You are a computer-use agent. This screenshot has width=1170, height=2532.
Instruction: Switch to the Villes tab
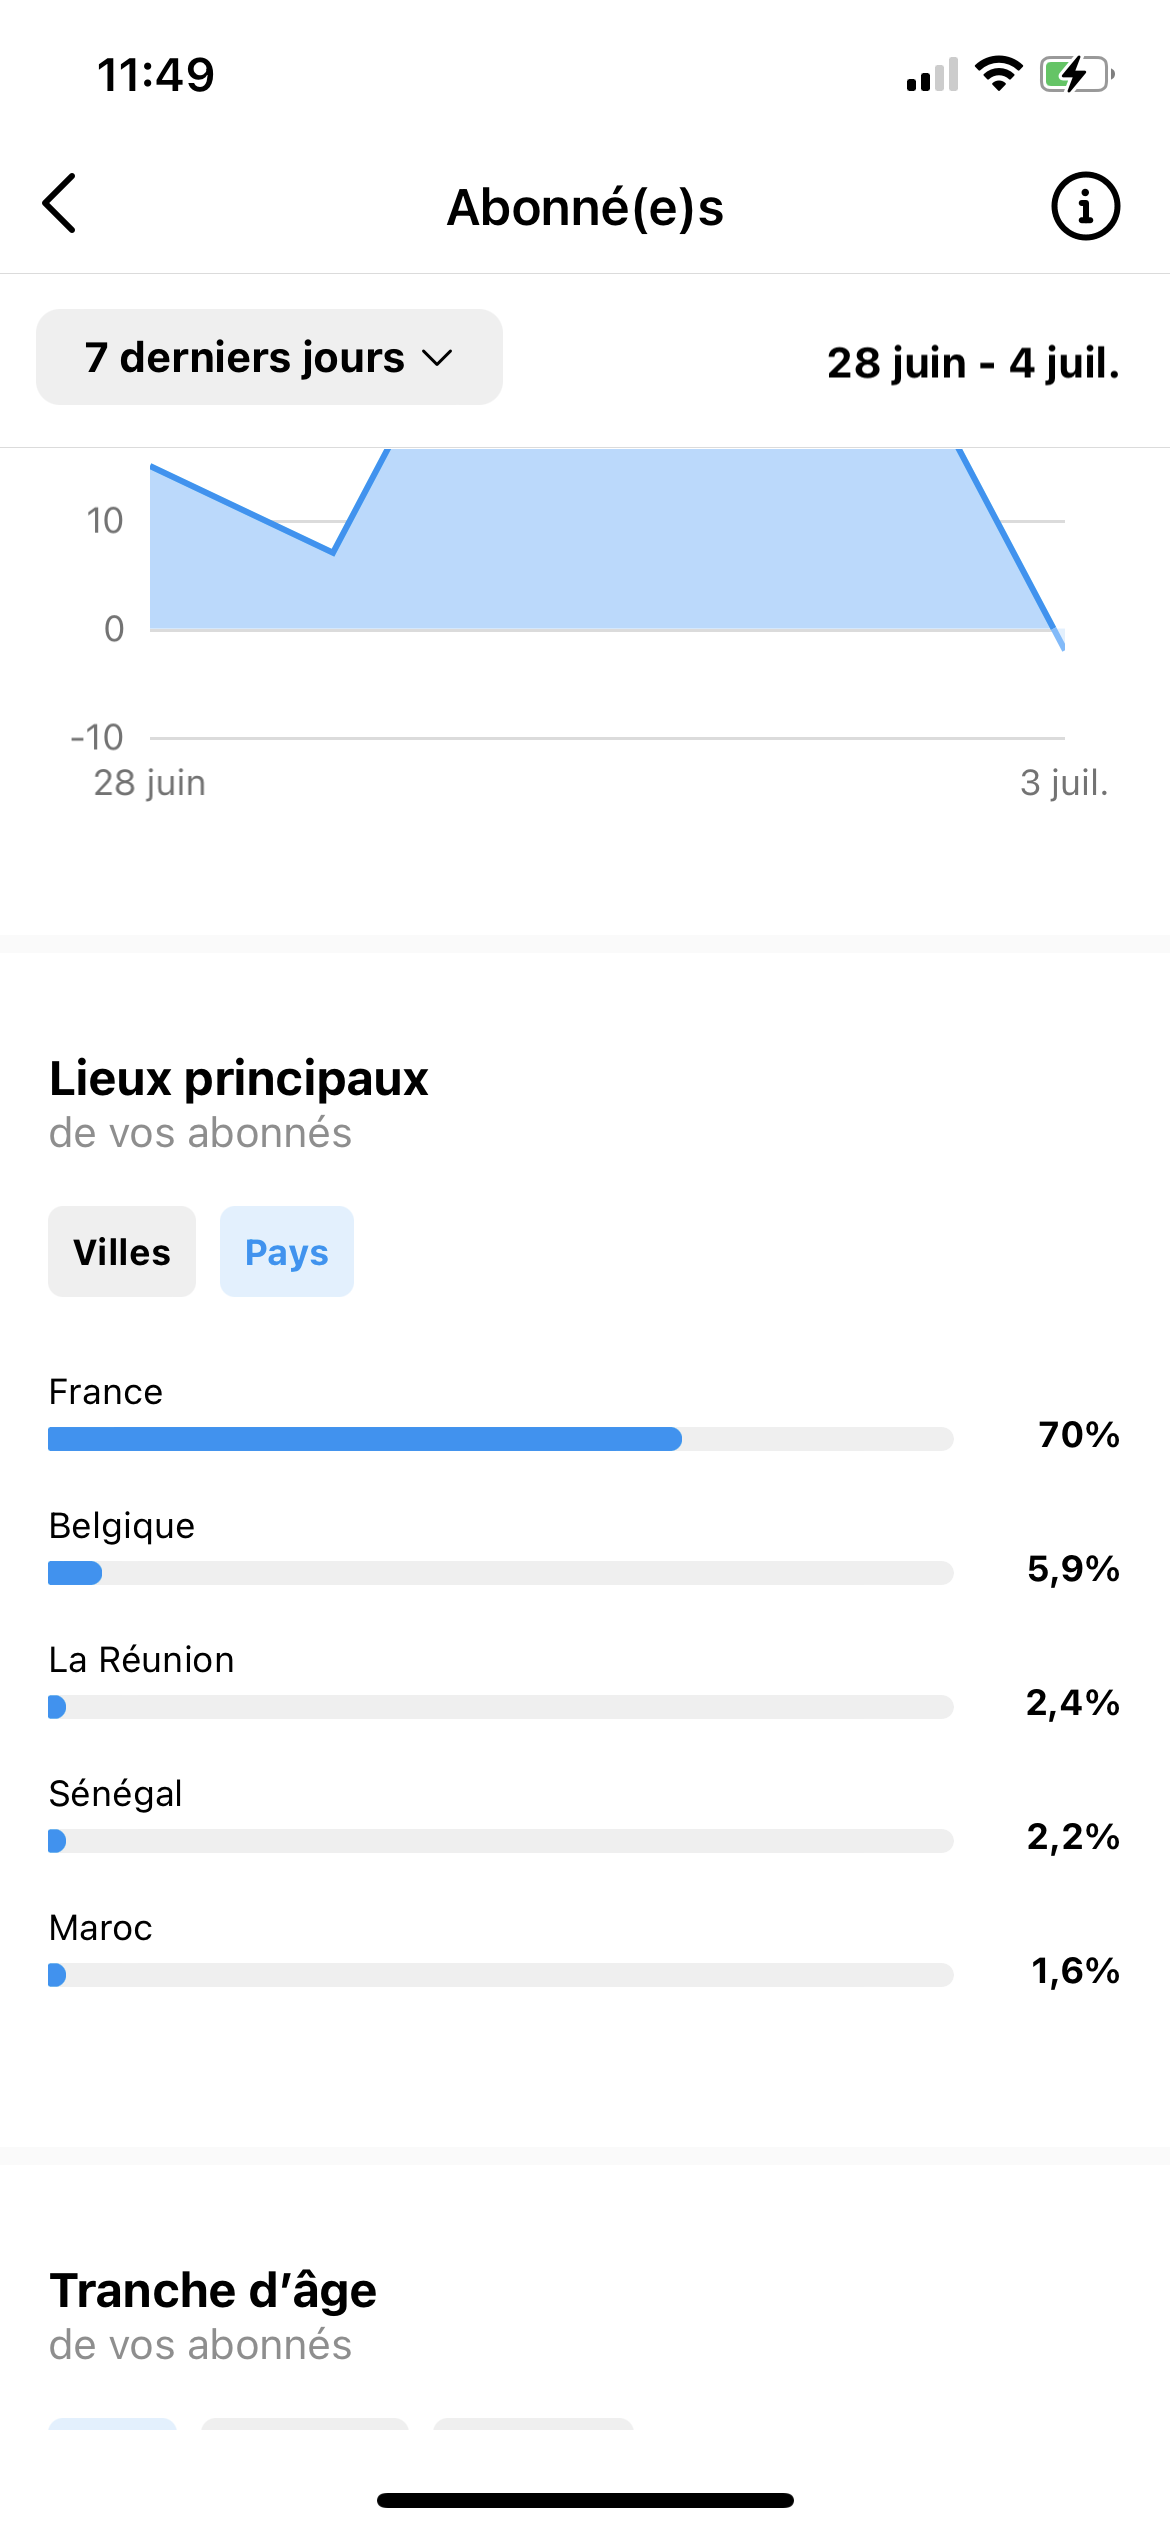[122, 1252]
